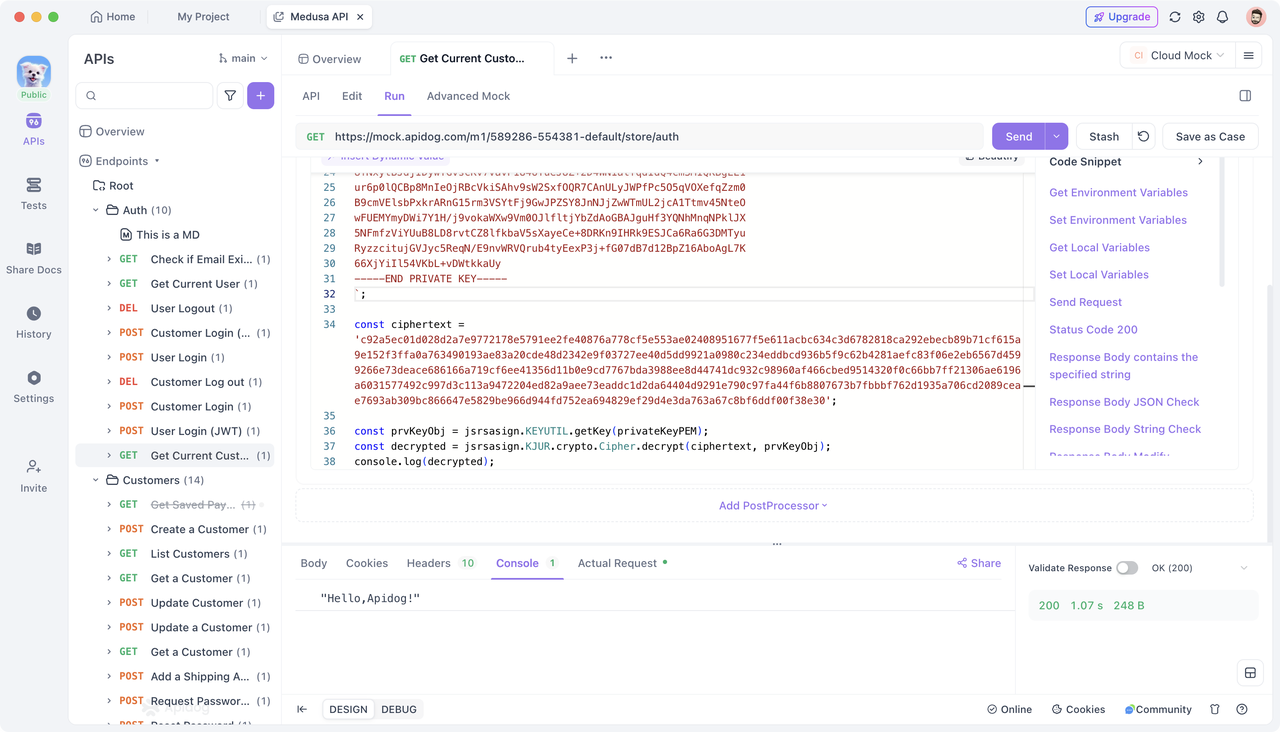Click Community in status bar
Screen dimensions: 1280x732
pos(1158,709)
